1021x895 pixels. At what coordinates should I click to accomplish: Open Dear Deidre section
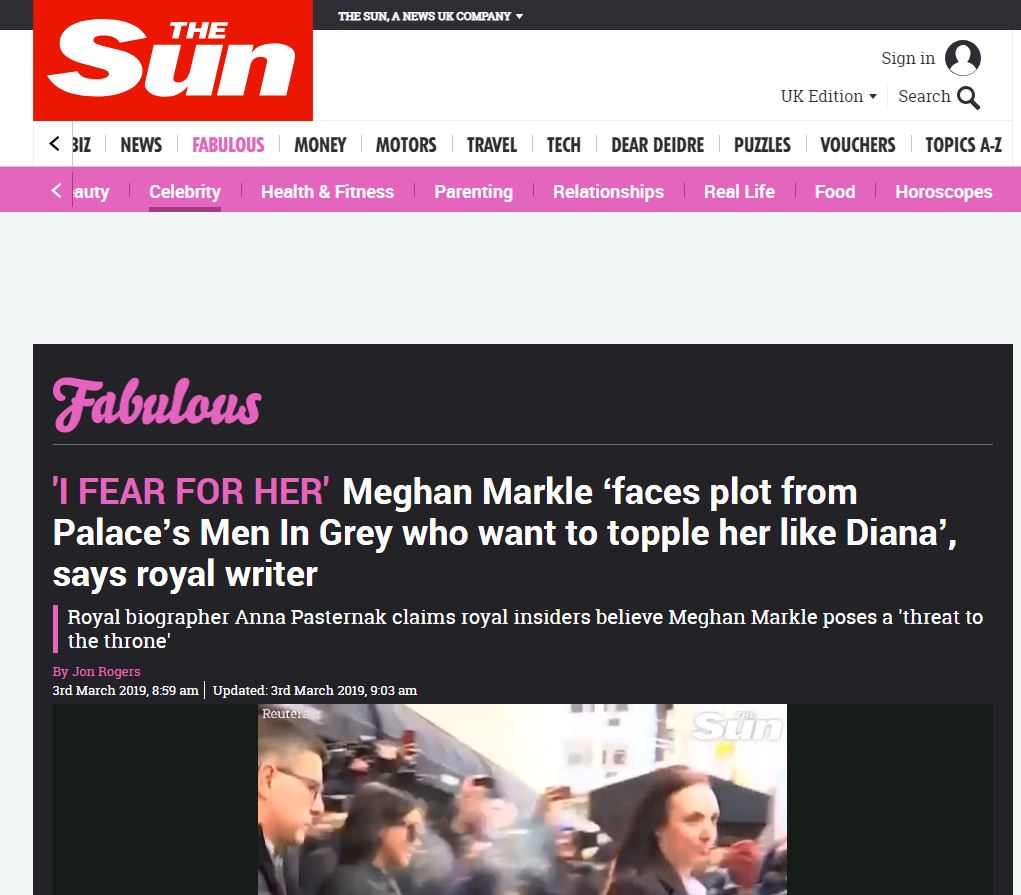(x=658, y=145)
